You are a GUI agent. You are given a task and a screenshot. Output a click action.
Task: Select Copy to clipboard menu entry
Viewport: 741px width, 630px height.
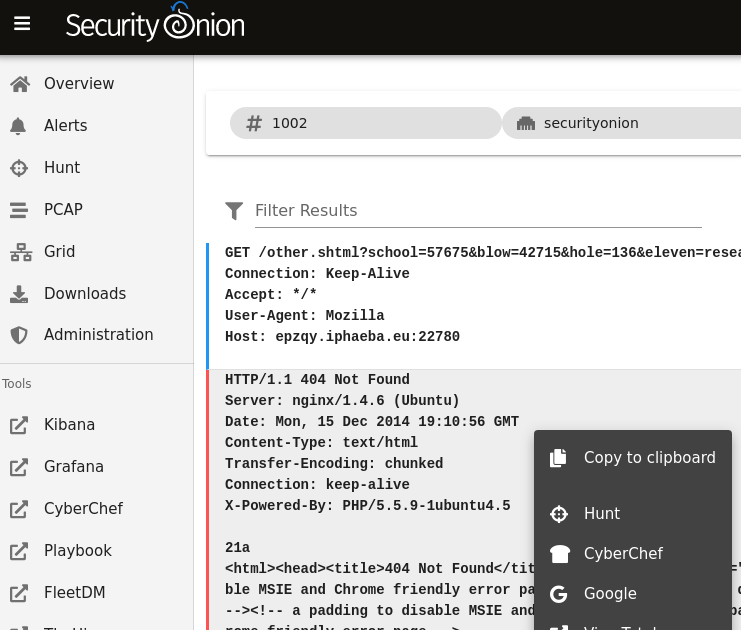click(633, 458)
